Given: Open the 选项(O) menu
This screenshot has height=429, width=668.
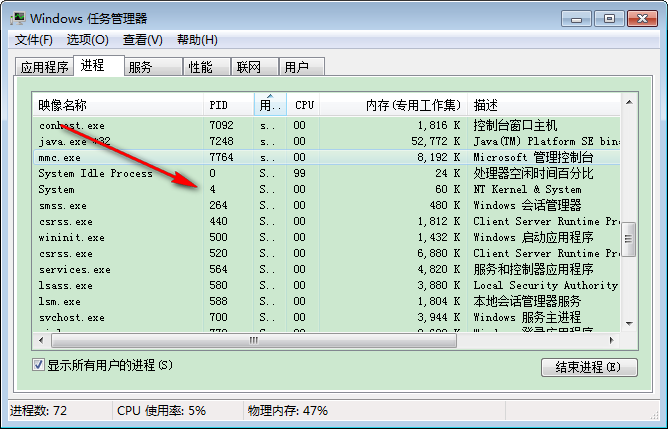Looking at the screenshot, I should (87, 40).
